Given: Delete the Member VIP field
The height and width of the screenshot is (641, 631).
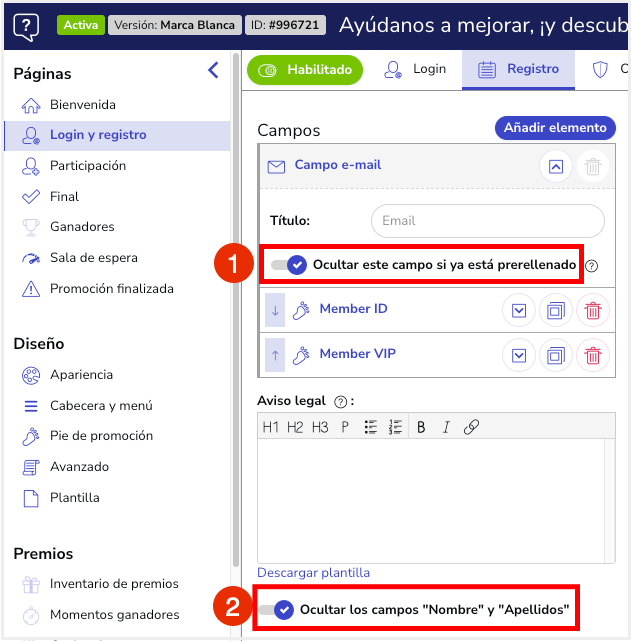Looking at the screenshot, I should [593, 355].
